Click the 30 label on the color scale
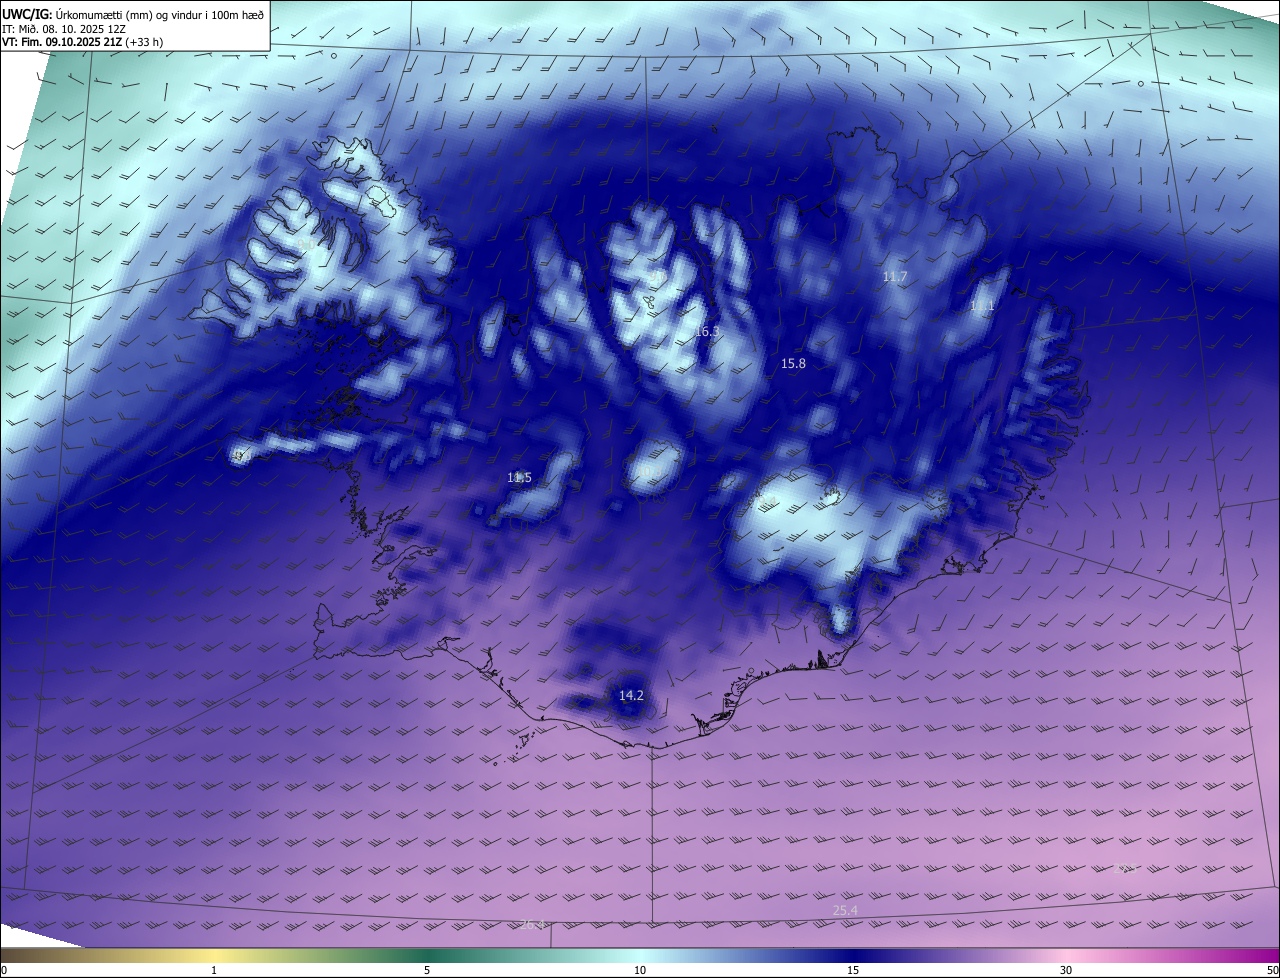The width and height of the screenshot is (1280, 978). point(1066,970)
